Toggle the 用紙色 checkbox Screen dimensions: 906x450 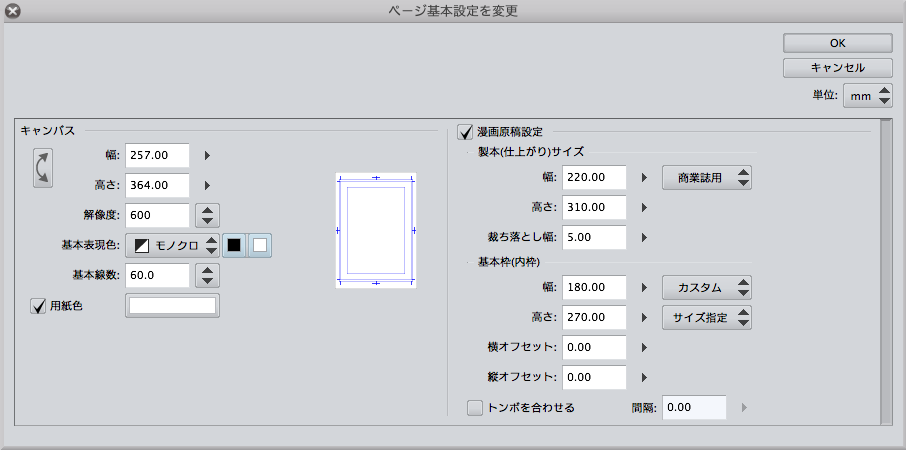pos(38,306)
